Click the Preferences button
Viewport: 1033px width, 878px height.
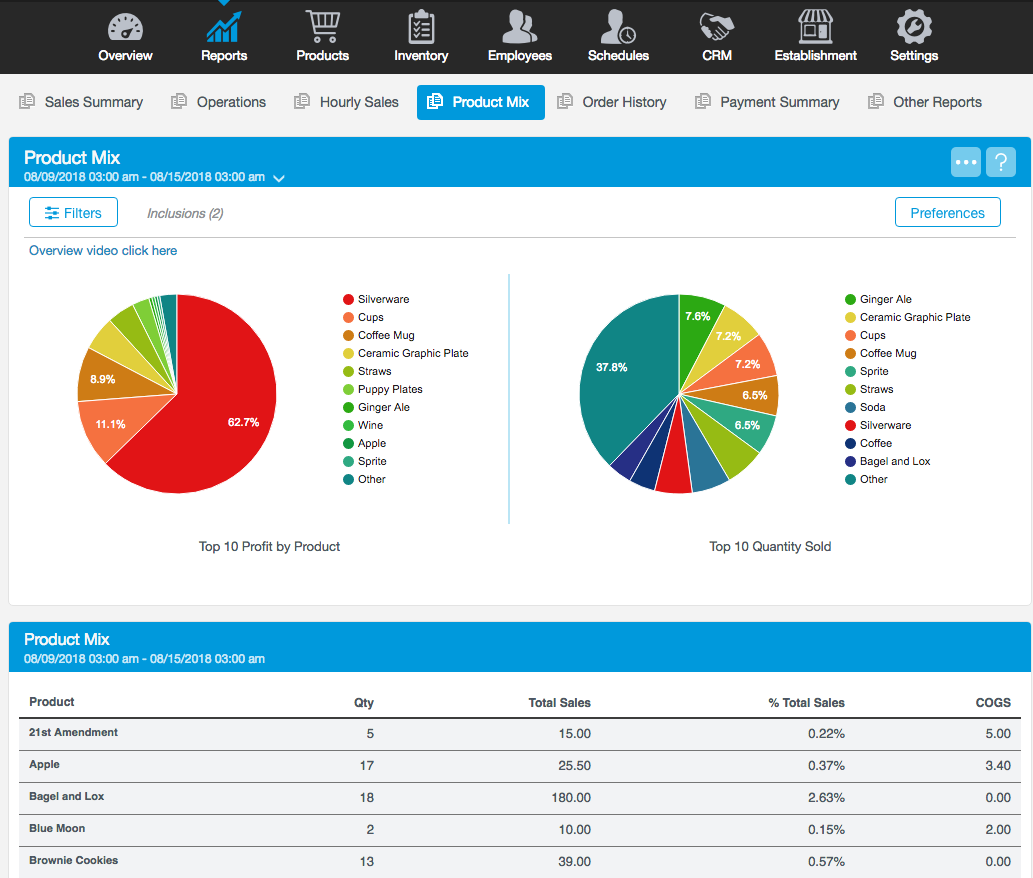point(947,212)
